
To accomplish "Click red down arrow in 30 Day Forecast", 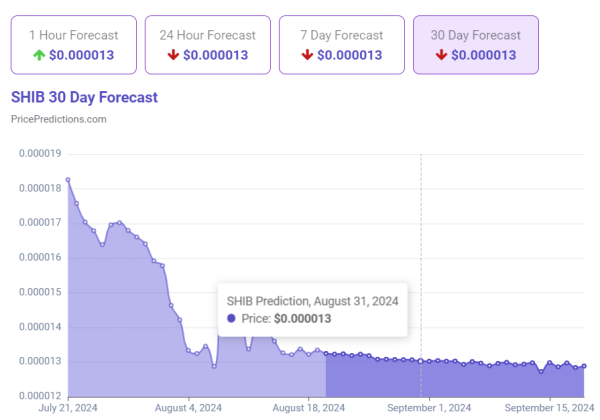I will pyautogui.click(x=441, y=54).
